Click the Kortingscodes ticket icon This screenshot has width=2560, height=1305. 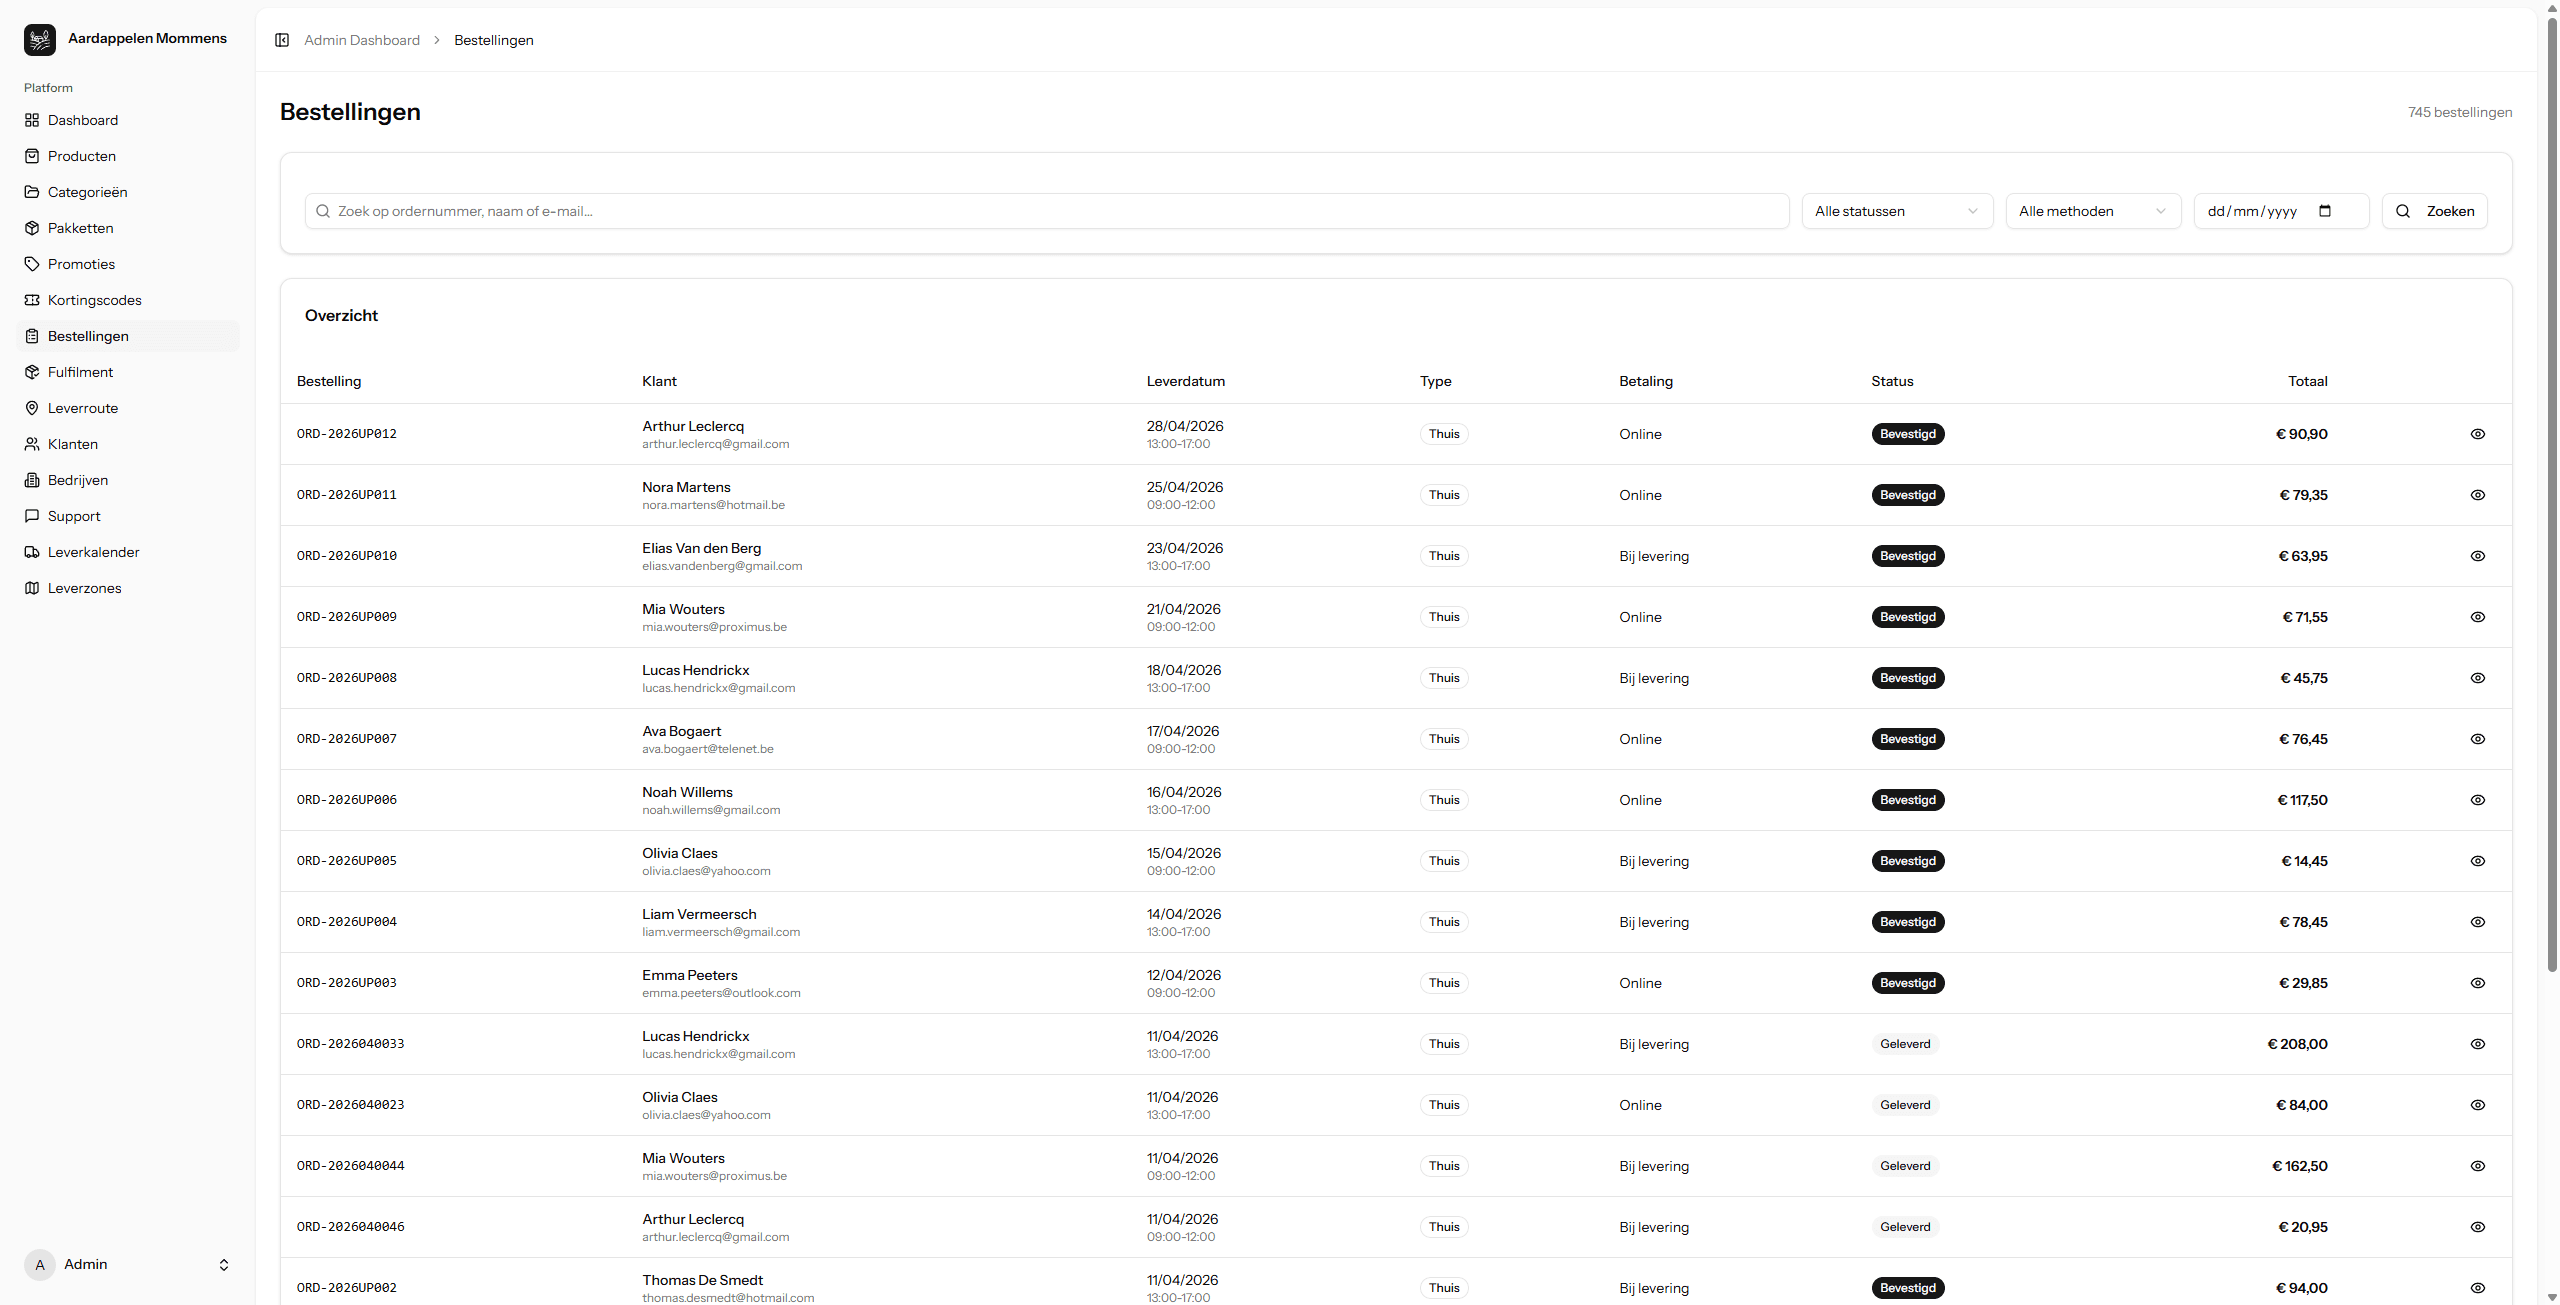pyautogui.click(x=32, y=300)
